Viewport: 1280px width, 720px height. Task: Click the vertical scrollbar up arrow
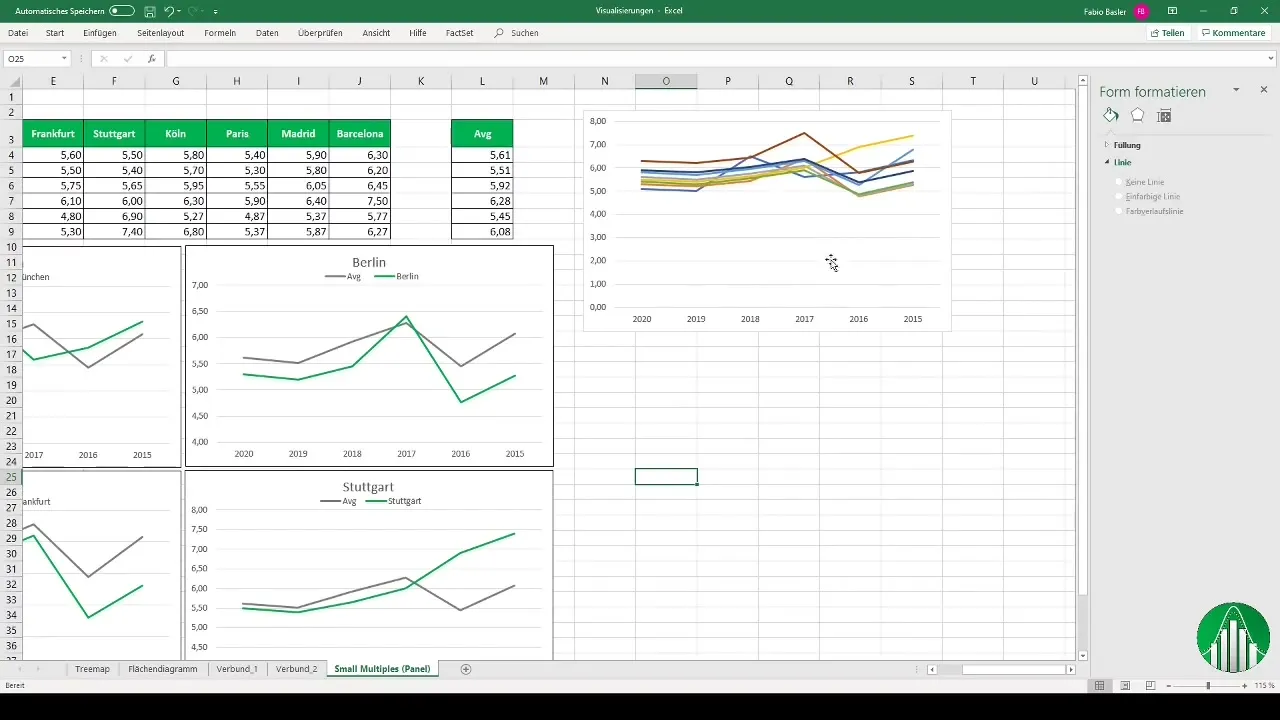tap(1083, 80)
